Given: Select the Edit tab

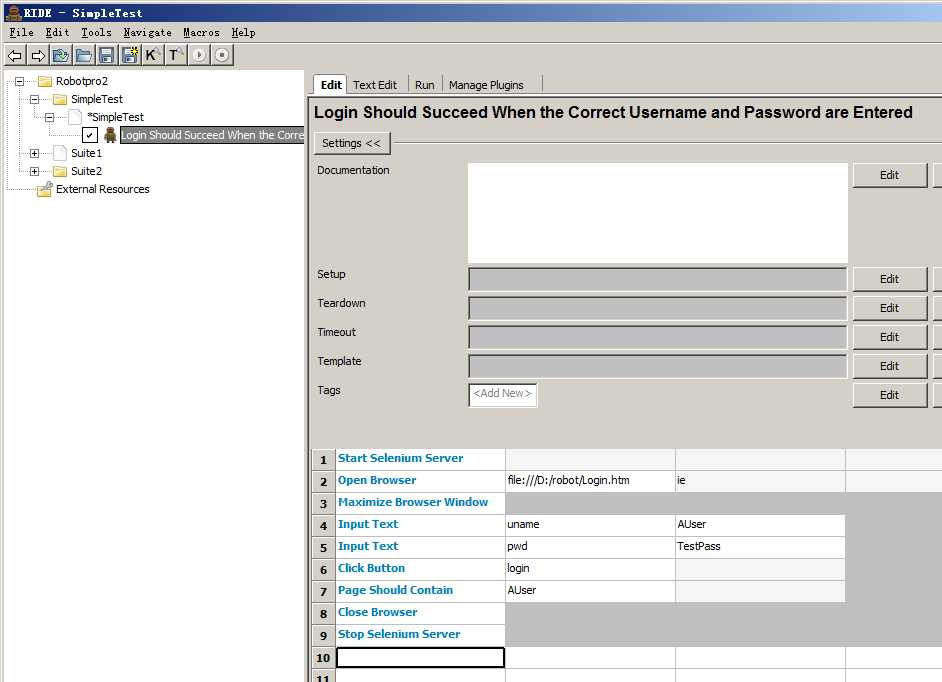Looking at the screenshot, I should (331, 85).
